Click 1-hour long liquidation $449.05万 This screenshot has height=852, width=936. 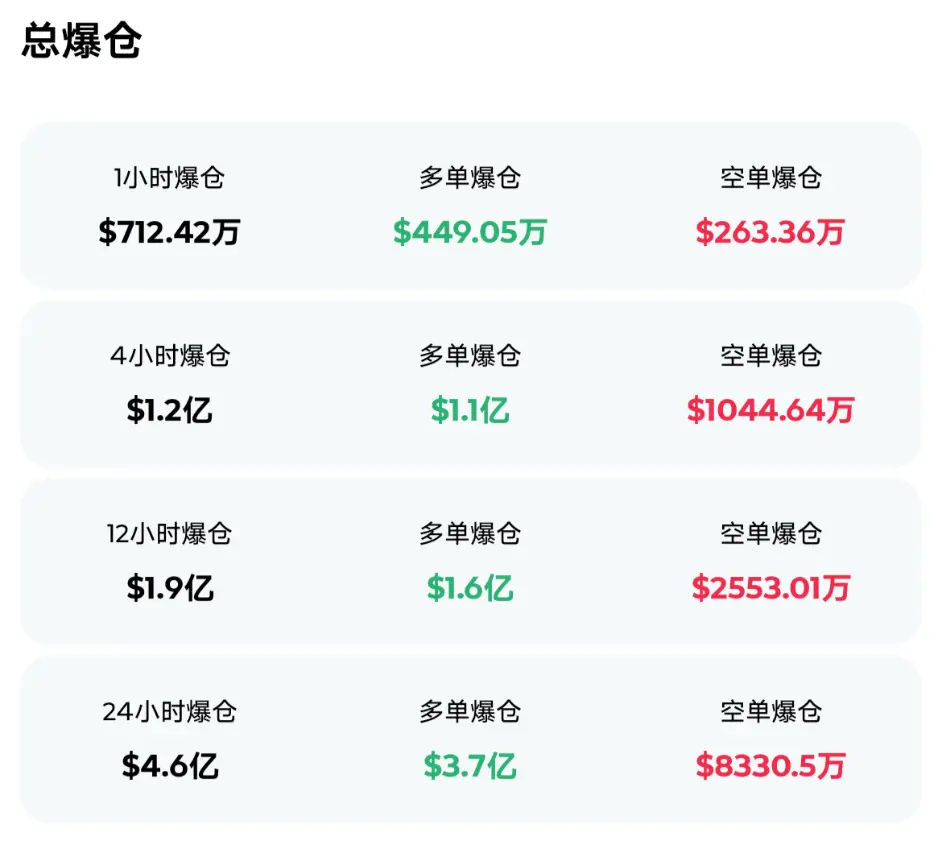tap(470, 232)
